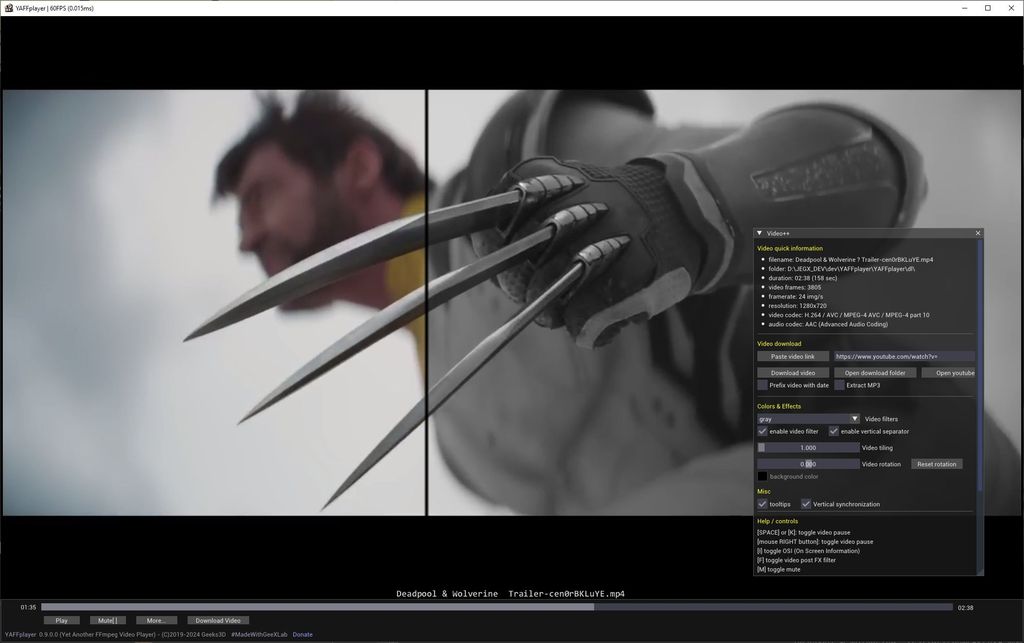The height and width of the screenshot is (643, 1024).
Task: Enable Prefix video with date checkbox
Action: click(762, 385)
